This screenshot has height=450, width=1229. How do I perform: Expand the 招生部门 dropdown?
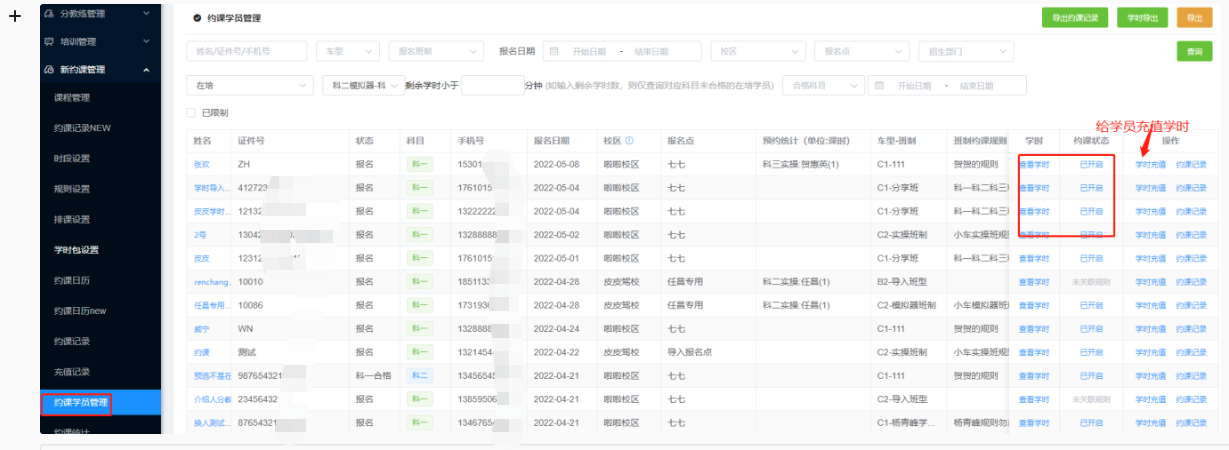[969, 51]
